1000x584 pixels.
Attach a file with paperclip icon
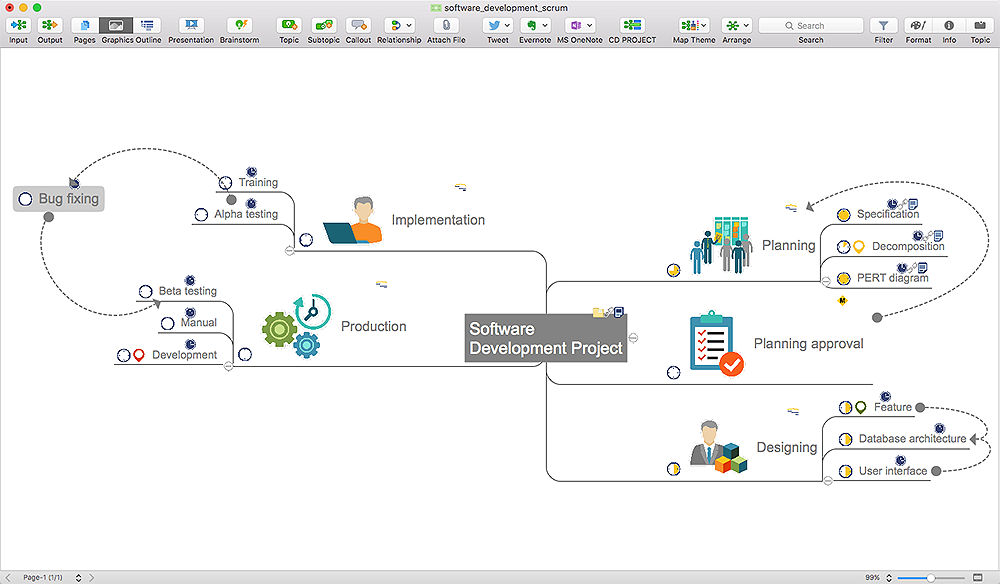tap(446, 26)
